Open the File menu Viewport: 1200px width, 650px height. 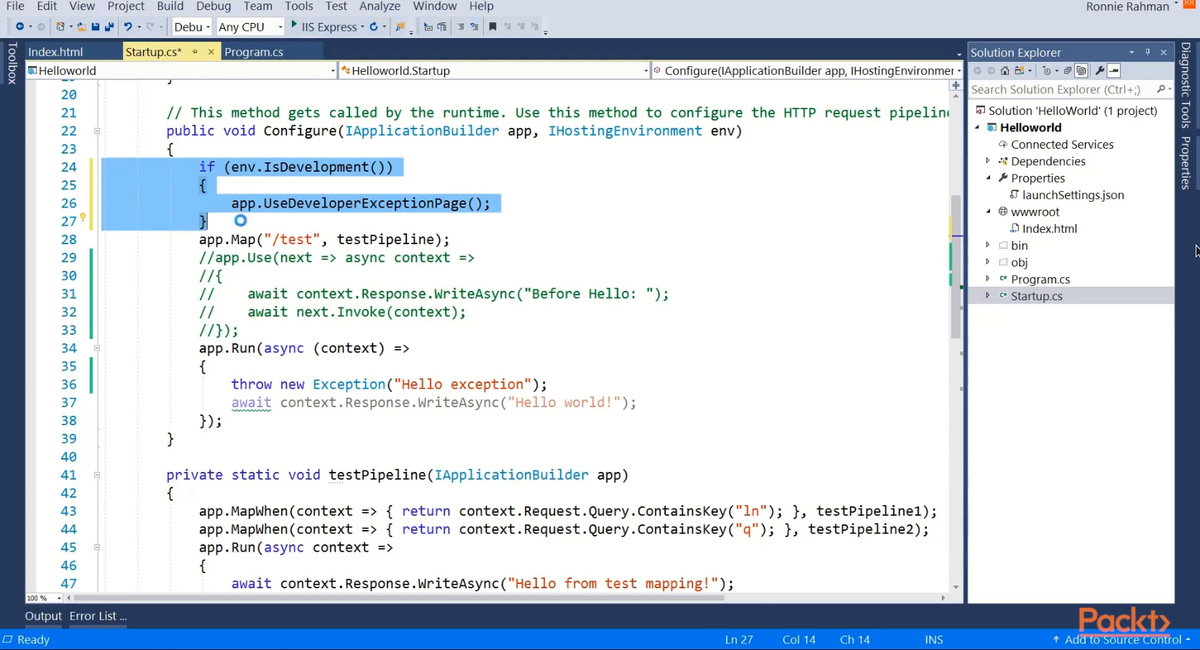click(x=15, y=6)
